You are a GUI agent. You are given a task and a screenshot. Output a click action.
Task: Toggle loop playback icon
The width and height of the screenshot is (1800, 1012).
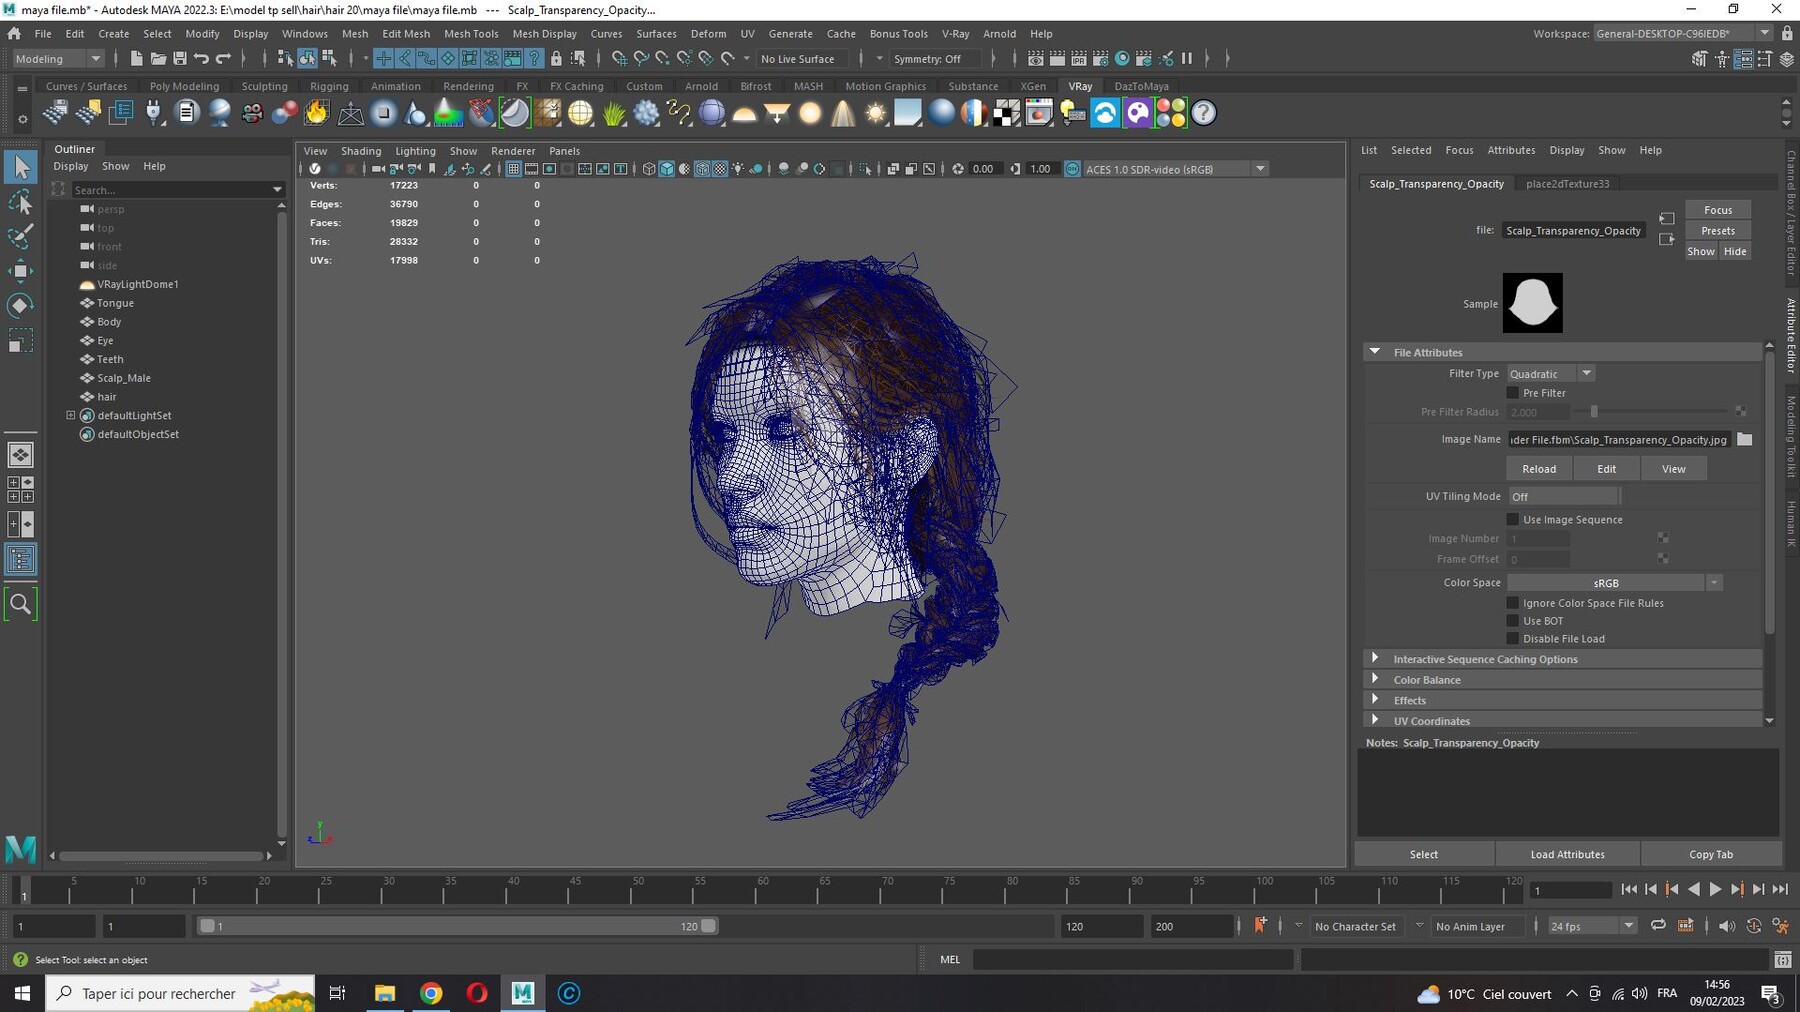pos(1658,926)
